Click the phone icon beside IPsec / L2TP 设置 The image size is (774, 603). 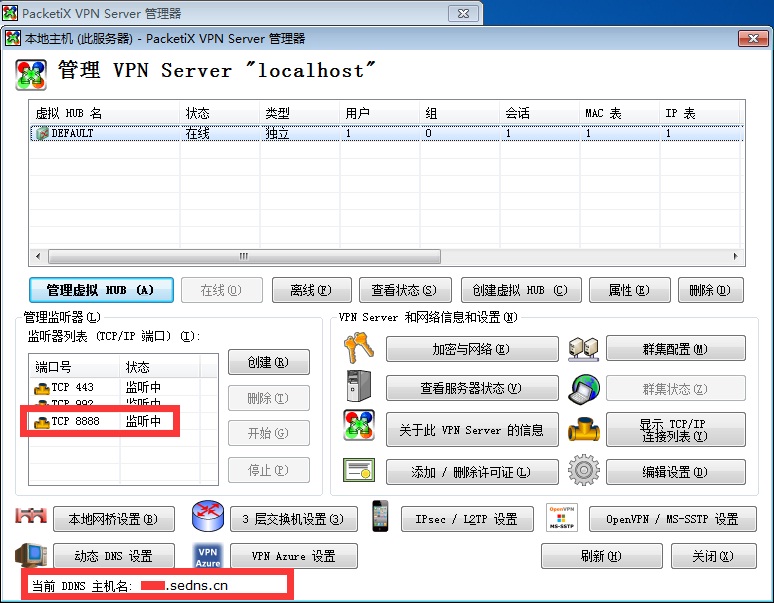(x=380, y=516)
